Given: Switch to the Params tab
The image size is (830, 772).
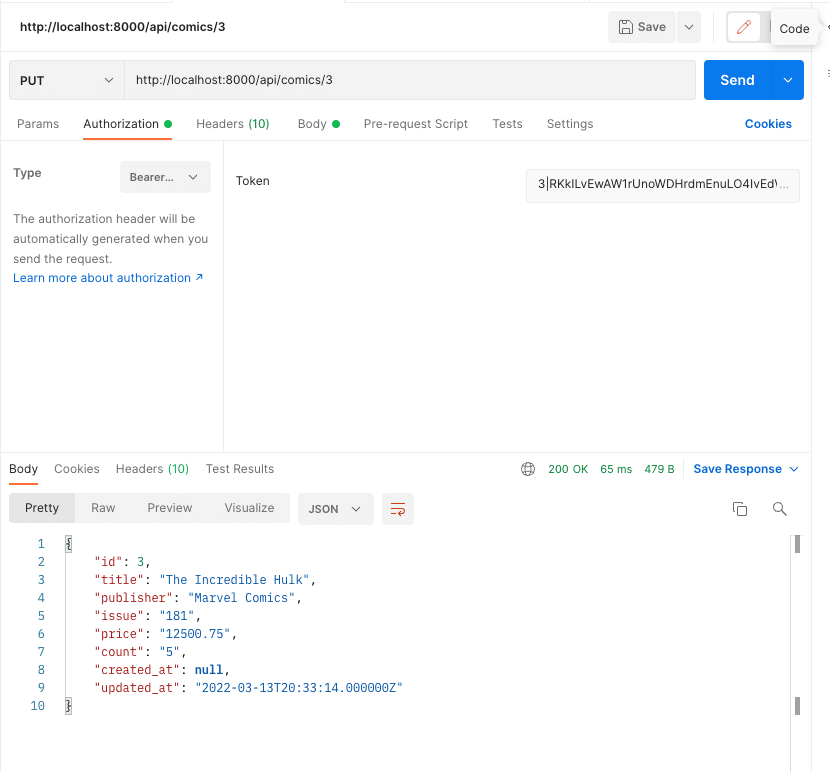Looking at the screenshot, I should (x=38, y=124).
